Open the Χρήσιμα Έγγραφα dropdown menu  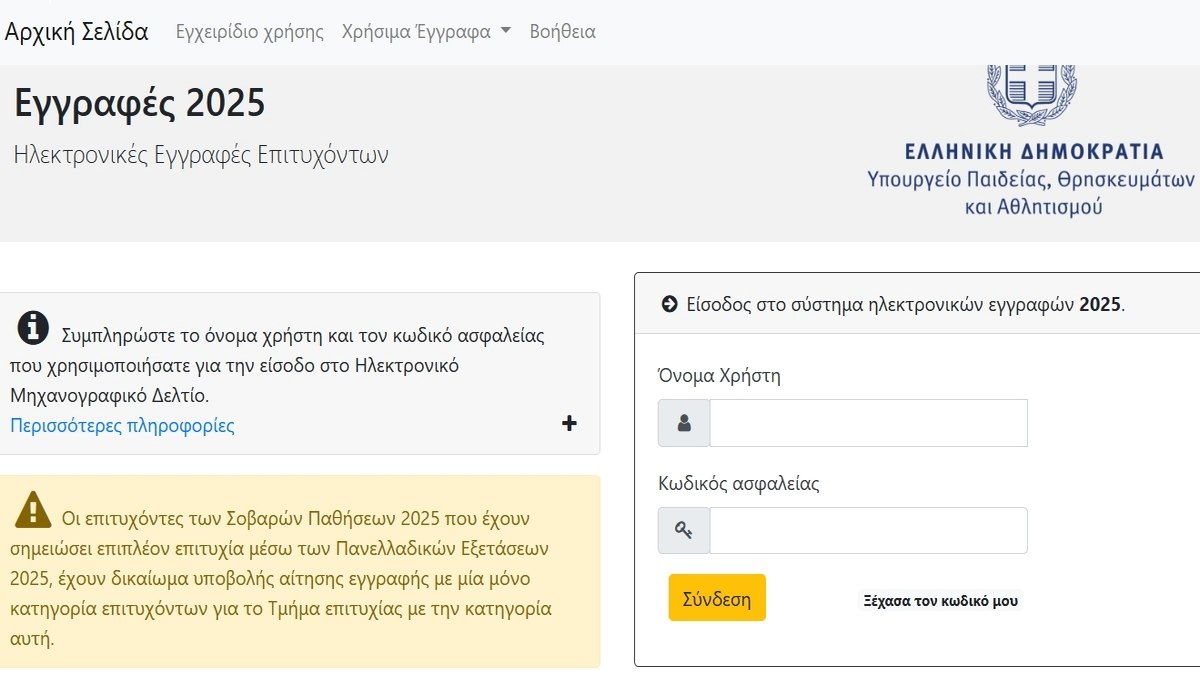click(x=420, y=30)
